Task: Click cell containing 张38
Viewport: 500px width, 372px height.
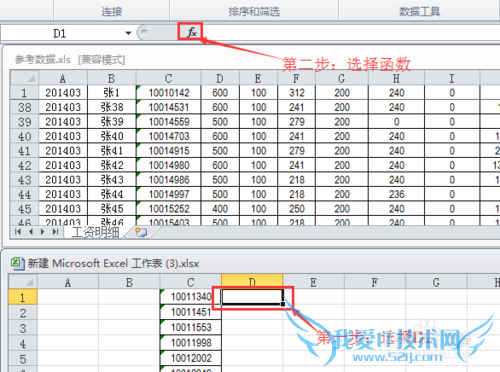Action: [x=112, y=107]
